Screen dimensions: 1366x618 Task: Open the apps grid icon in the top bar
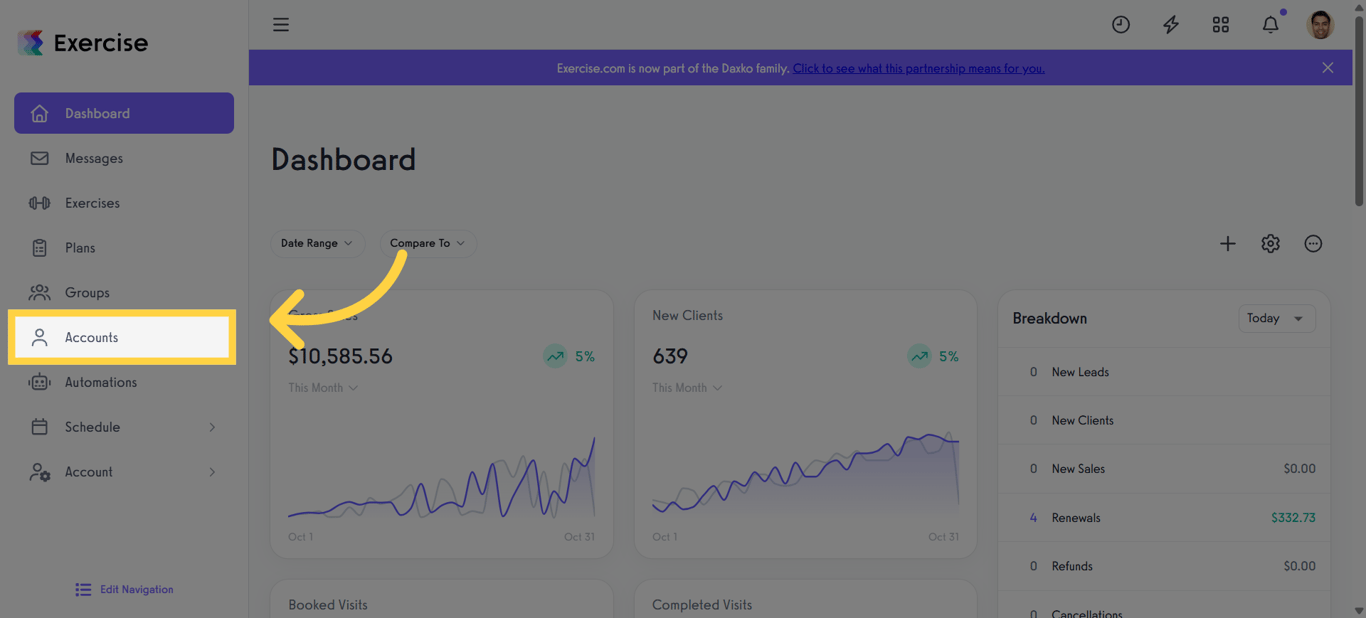[x=1220, y=24]
